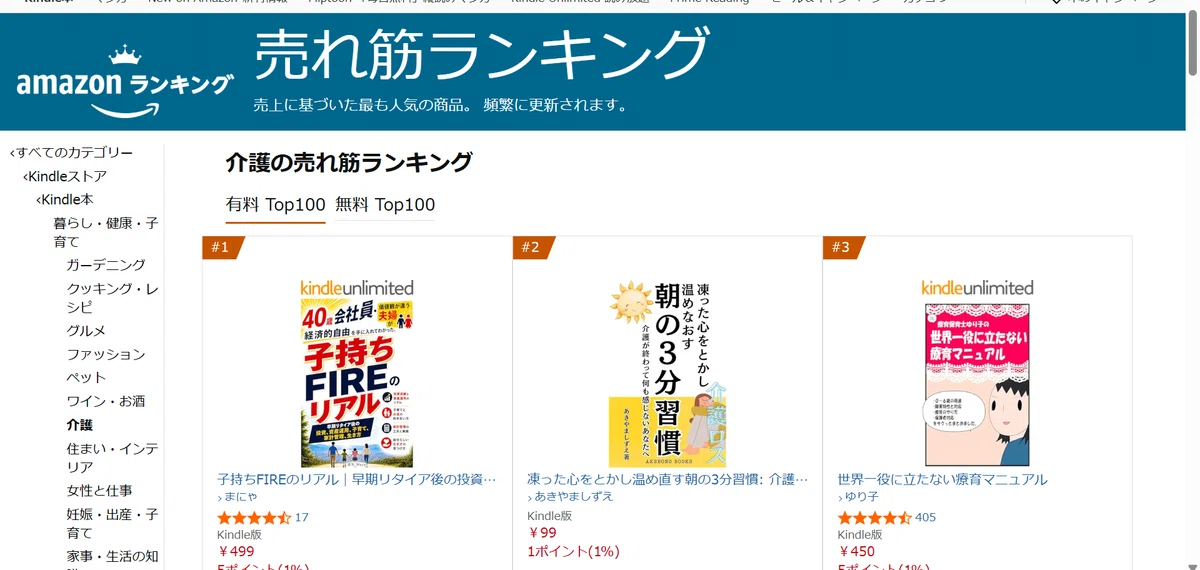Click the #1 rank badge
Viewport: 1200px width, 570px height.
pyautogui.click(x=222, y=248)
